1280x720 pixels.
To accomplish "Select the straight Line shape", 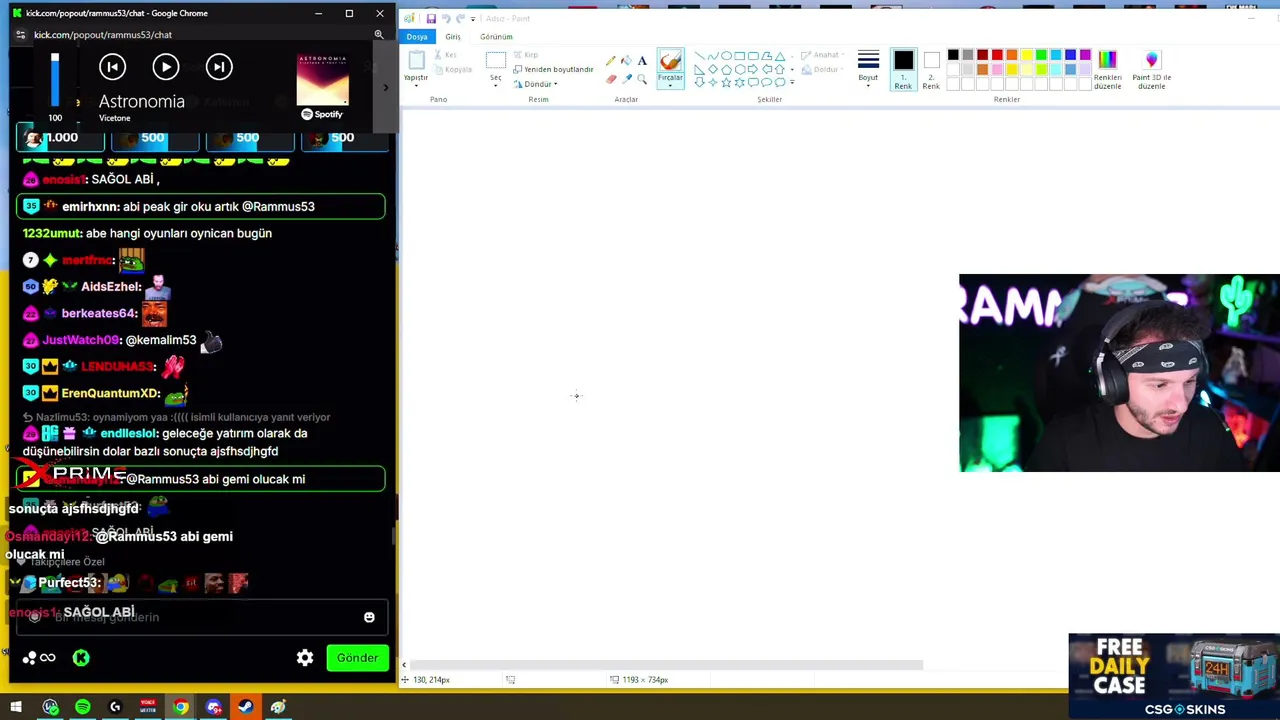I will click(700, 55).
